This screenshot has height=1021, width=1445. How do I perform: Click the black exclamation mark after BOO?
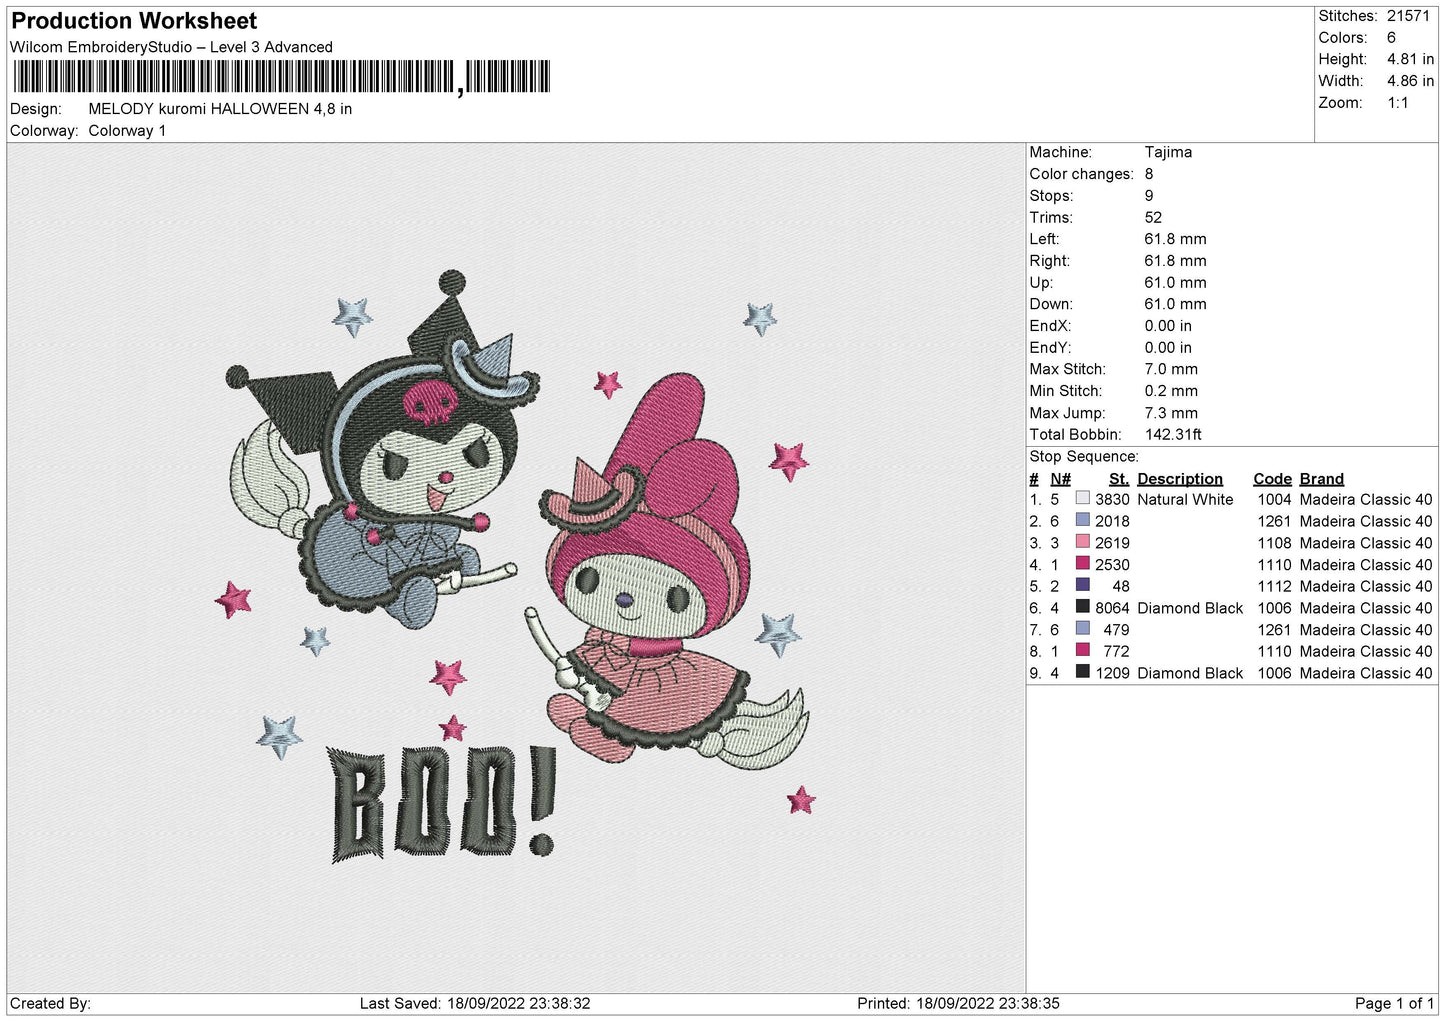[540, 803]
